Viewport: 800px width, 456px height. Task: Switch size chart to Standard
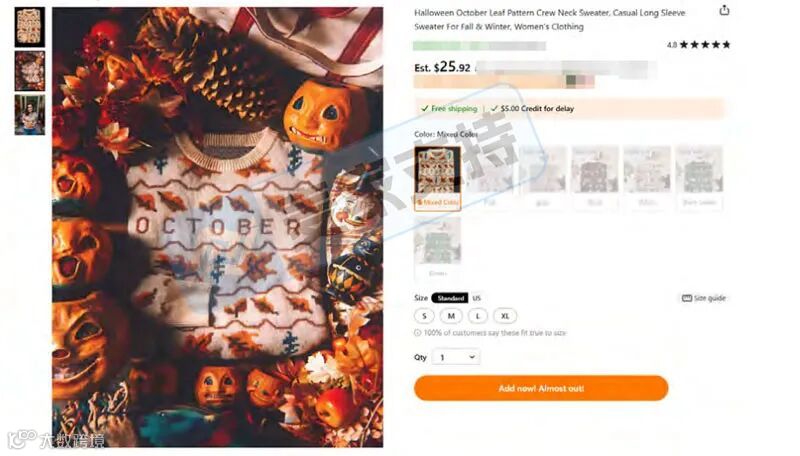click(450, 298)
